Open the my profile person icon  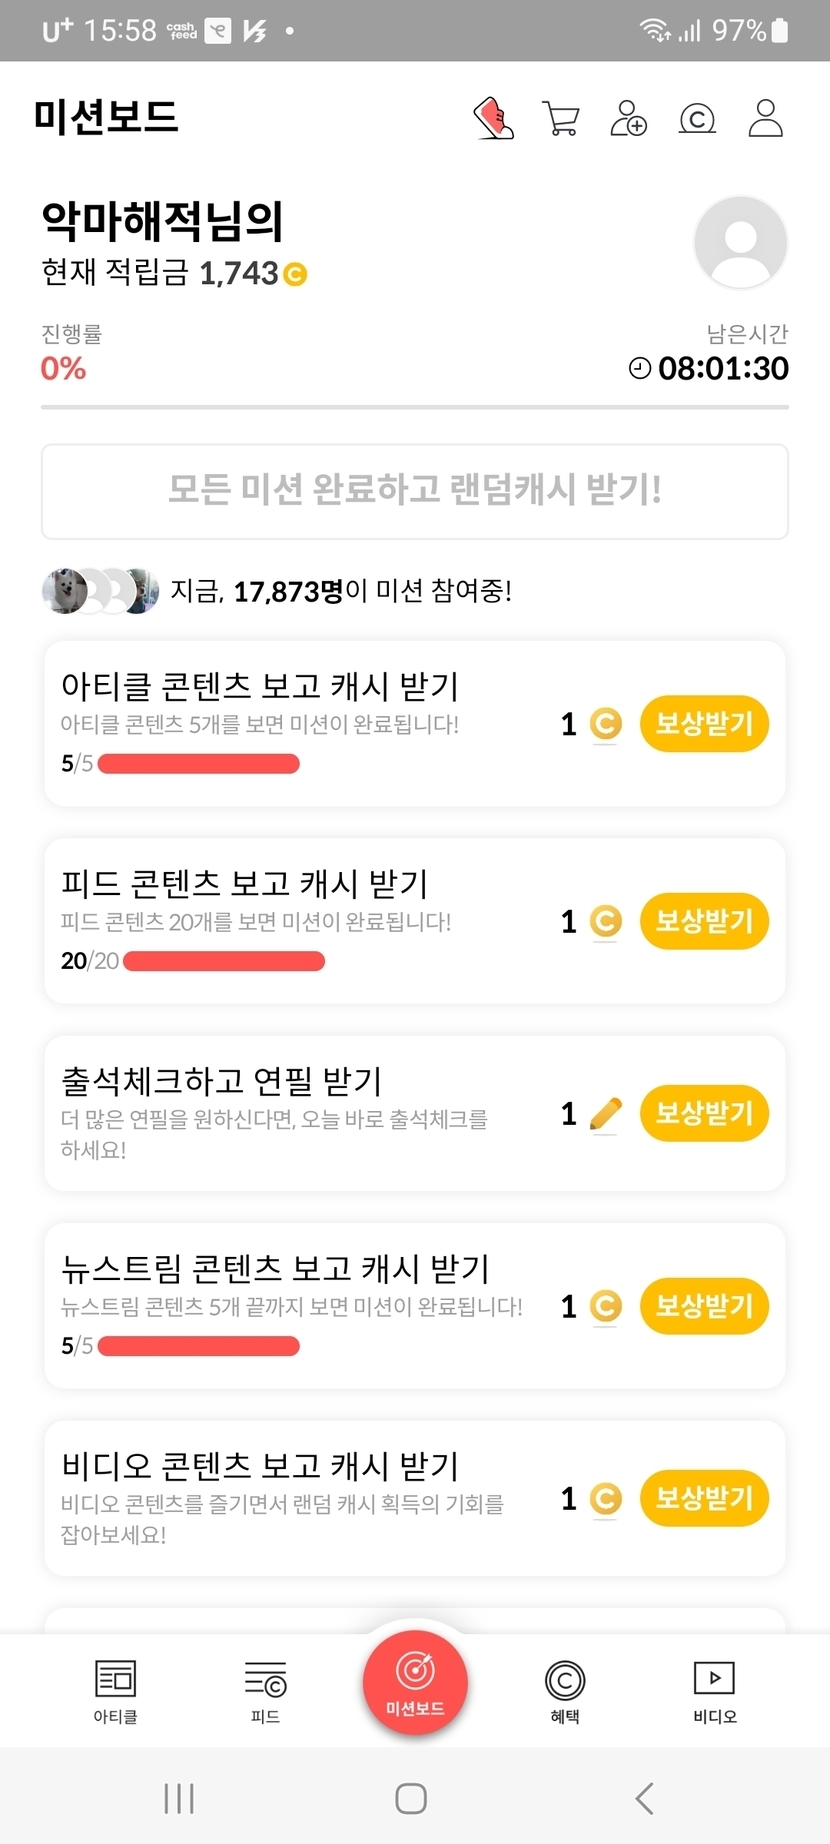coord(766,118)
